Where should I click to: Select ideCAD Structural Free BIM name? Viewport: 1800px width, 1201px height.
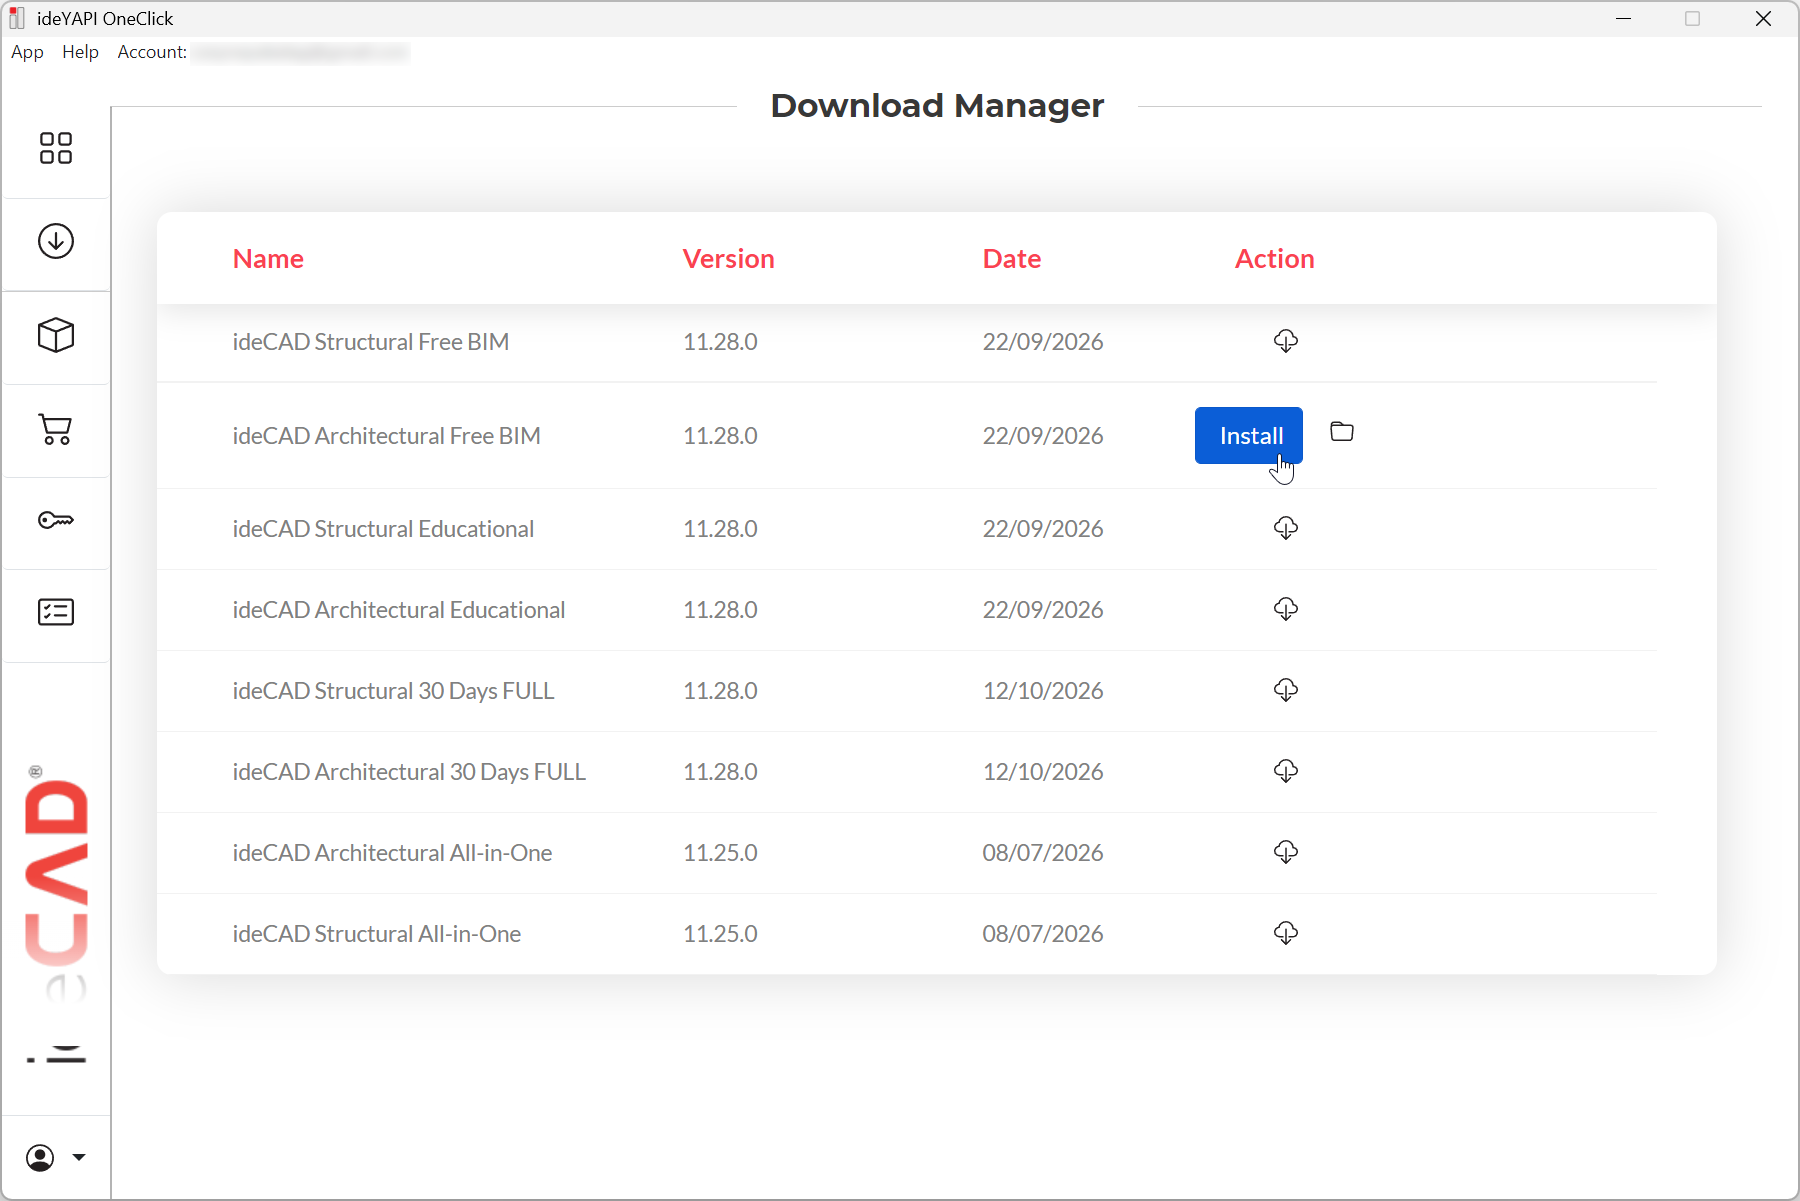371,342
